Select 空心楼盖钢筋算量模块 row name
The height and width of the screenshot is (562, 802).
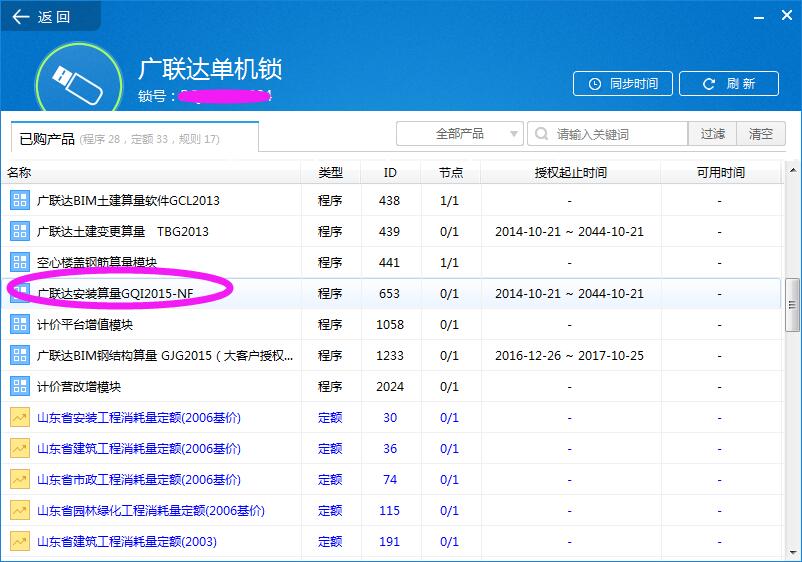[x=97, y=262]
